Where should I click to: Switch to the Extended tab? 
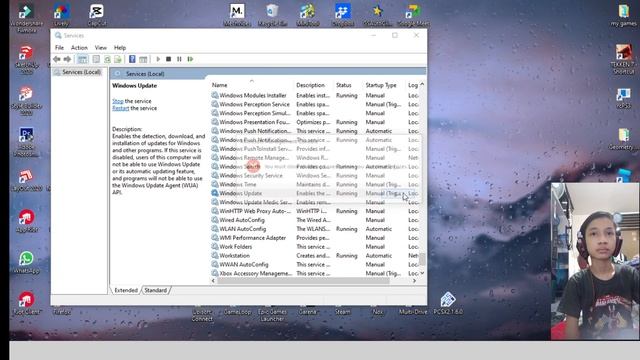126,290
